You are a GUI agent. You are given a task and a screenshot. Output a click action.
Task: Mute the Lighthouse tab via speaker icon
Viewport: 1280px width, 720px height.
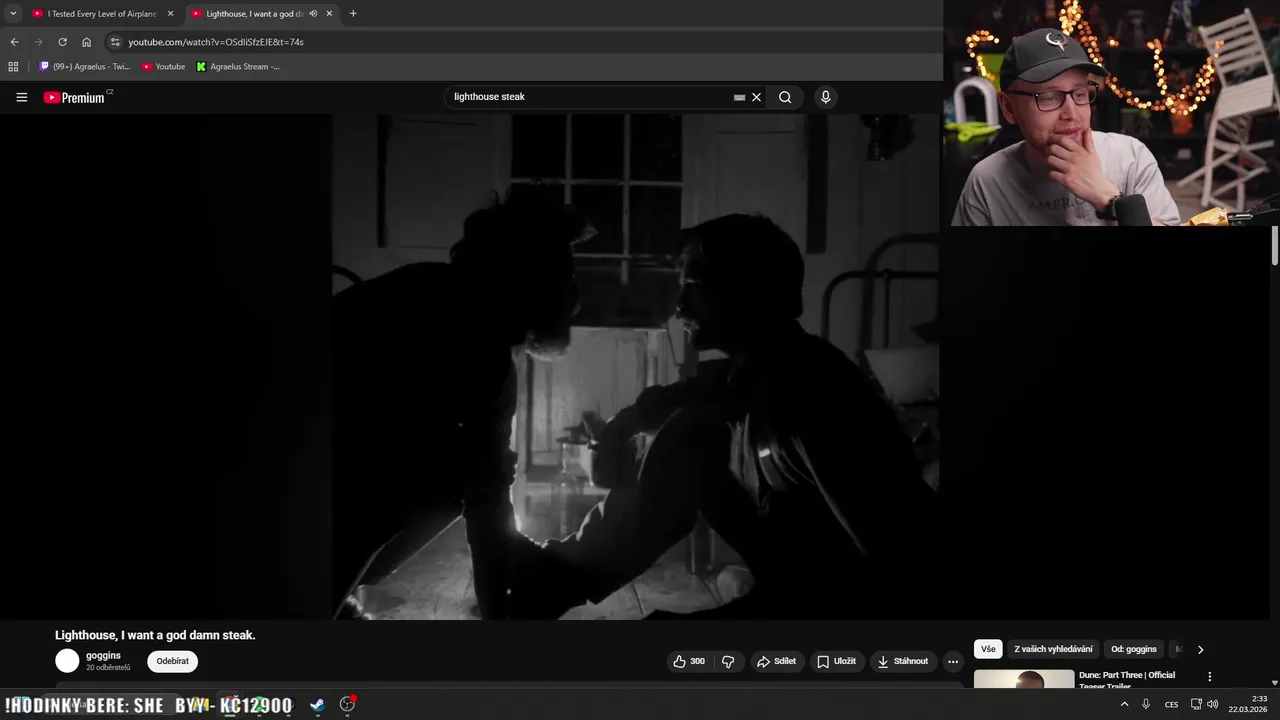click(x=313, y=14)
